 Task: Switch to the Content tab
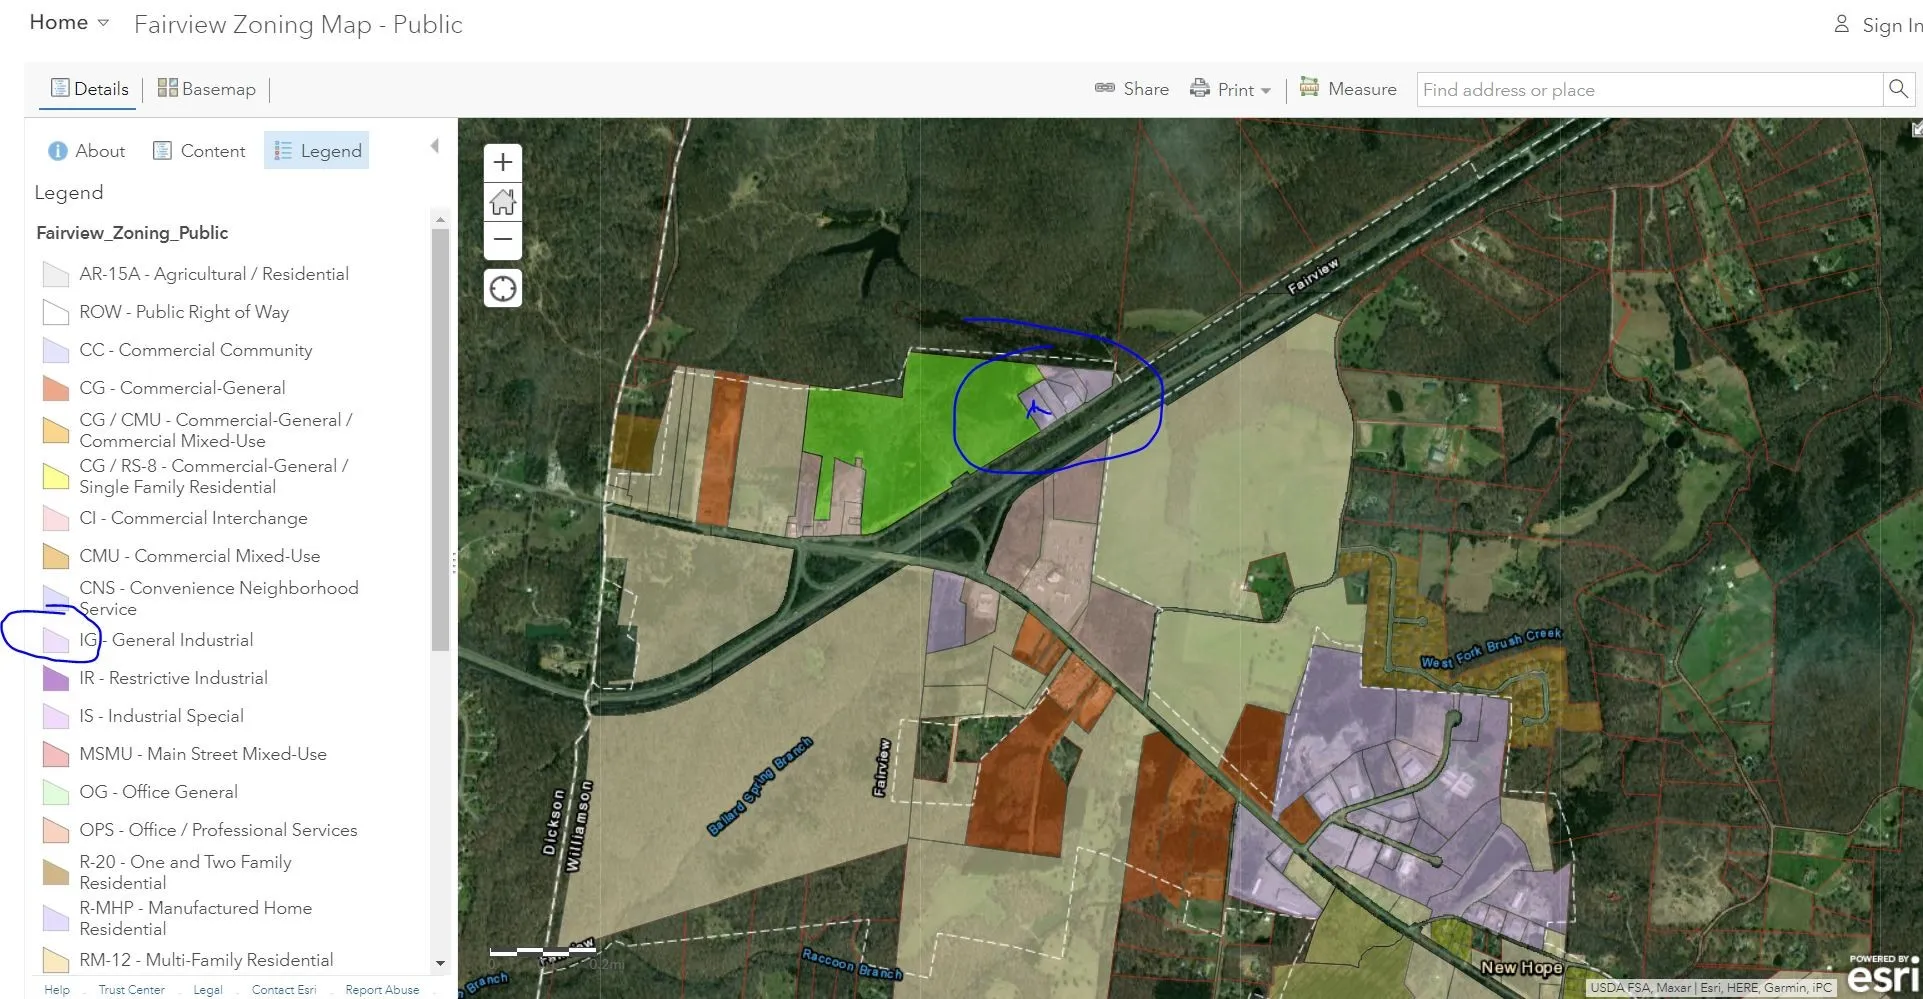pos(199,151)
